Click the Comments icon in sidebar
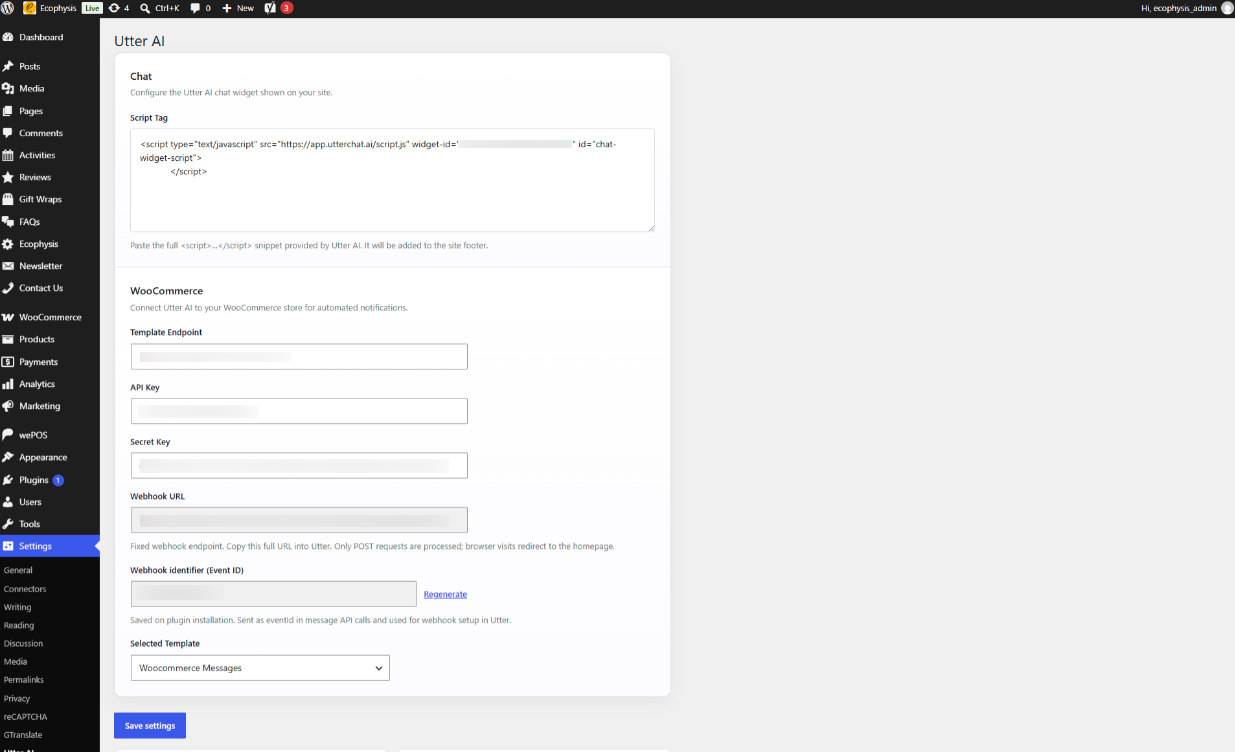This screenshot has width=1235, height=752. [9, 133]
